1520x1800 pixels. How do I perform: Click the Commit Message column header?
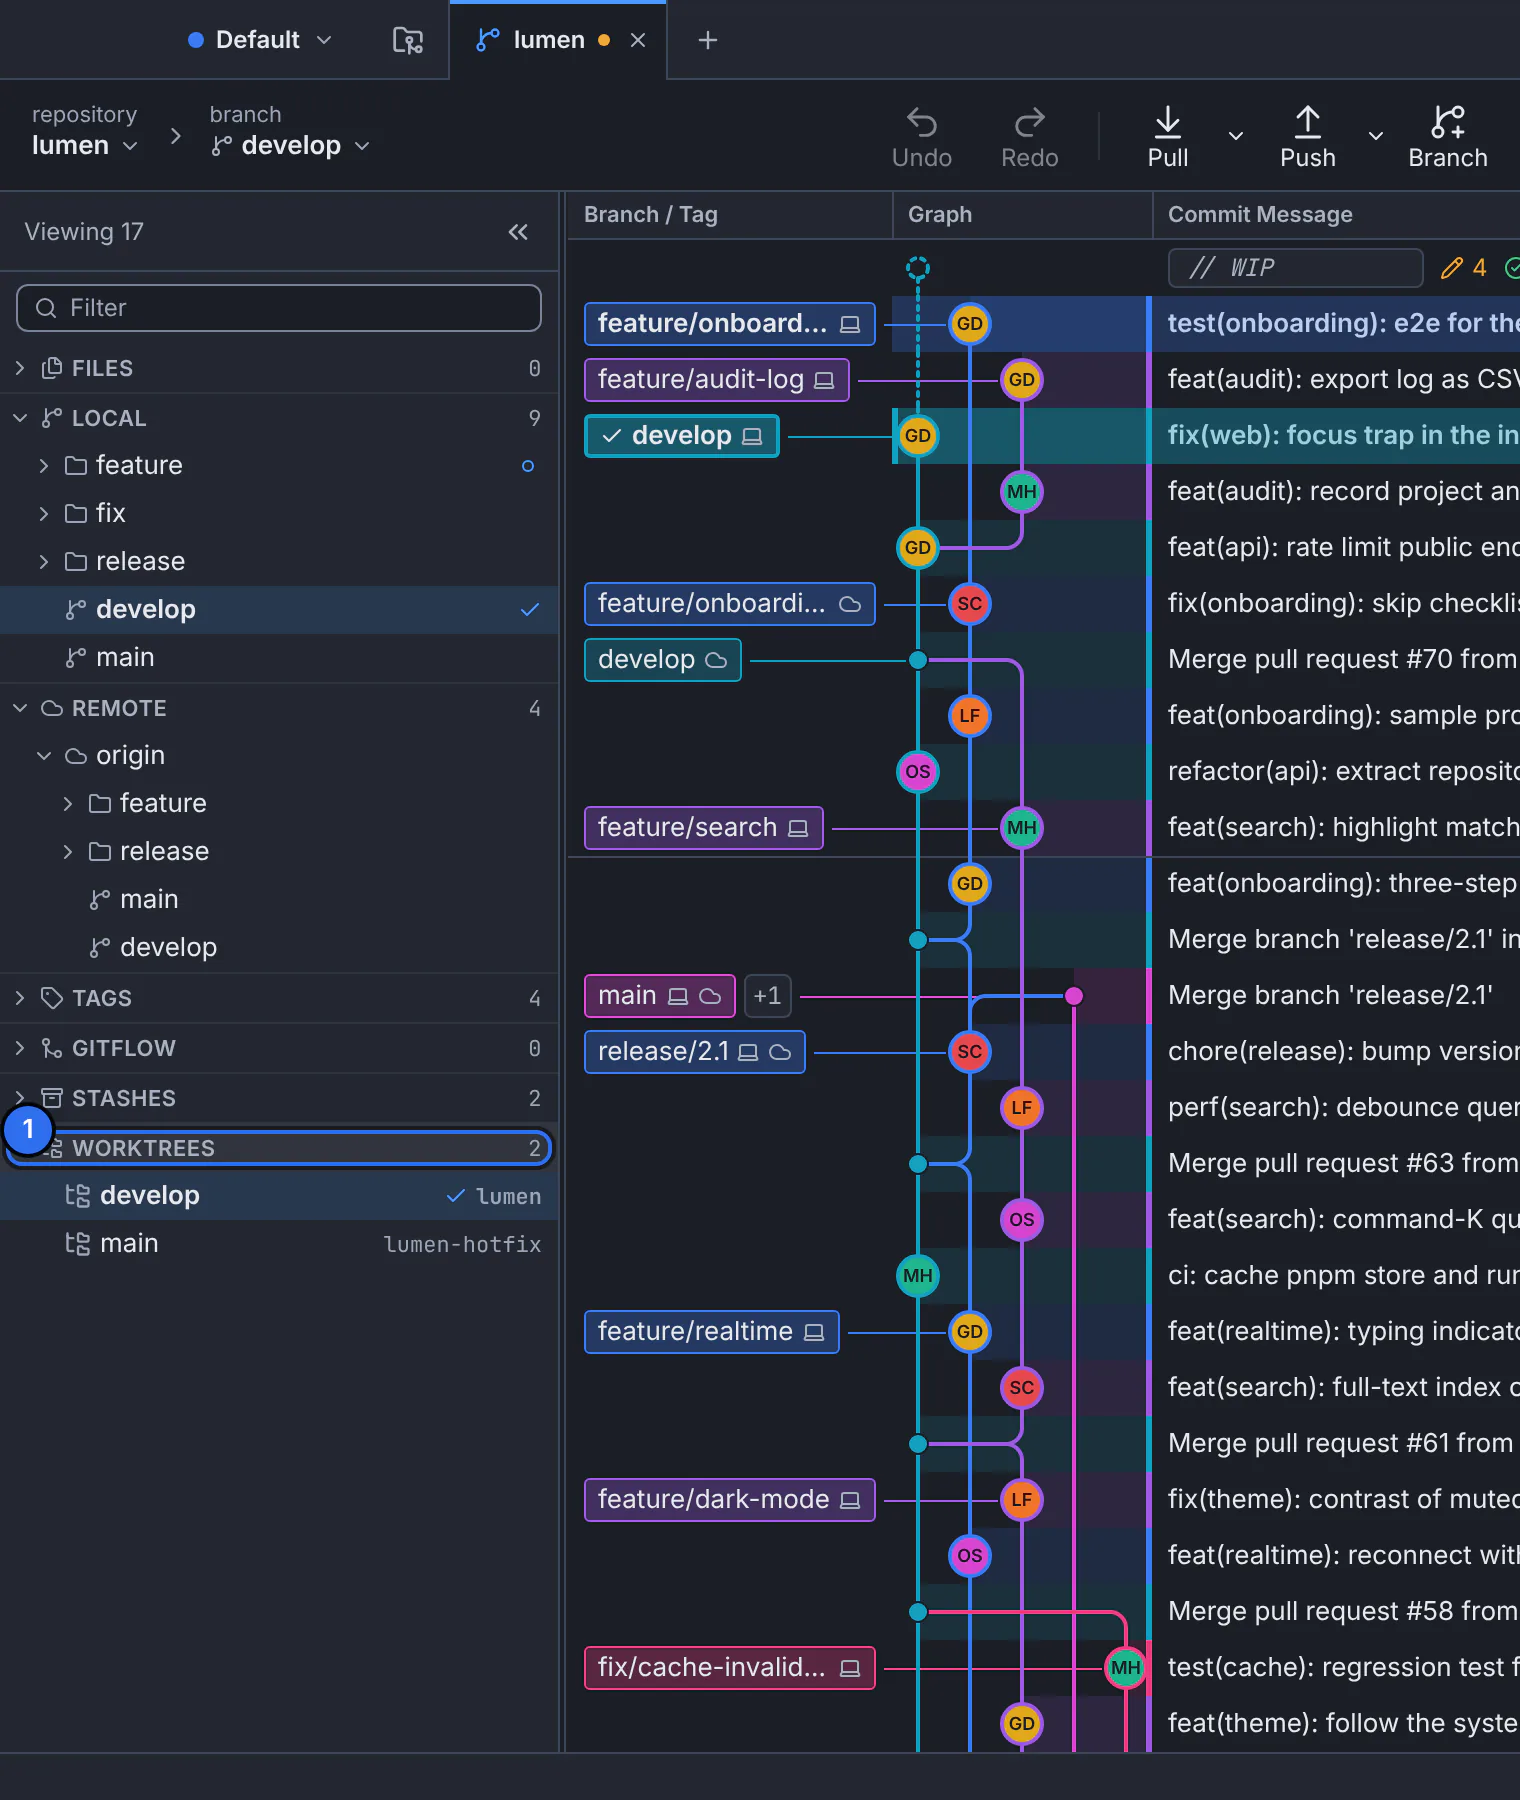[1260, 215]
